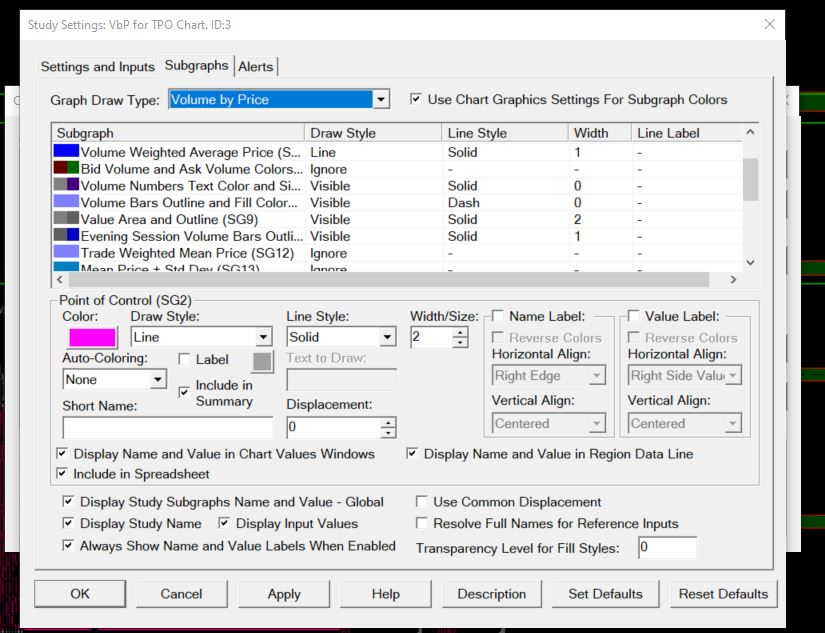Select the Subgraphs tab

click(x=196, y=65)
